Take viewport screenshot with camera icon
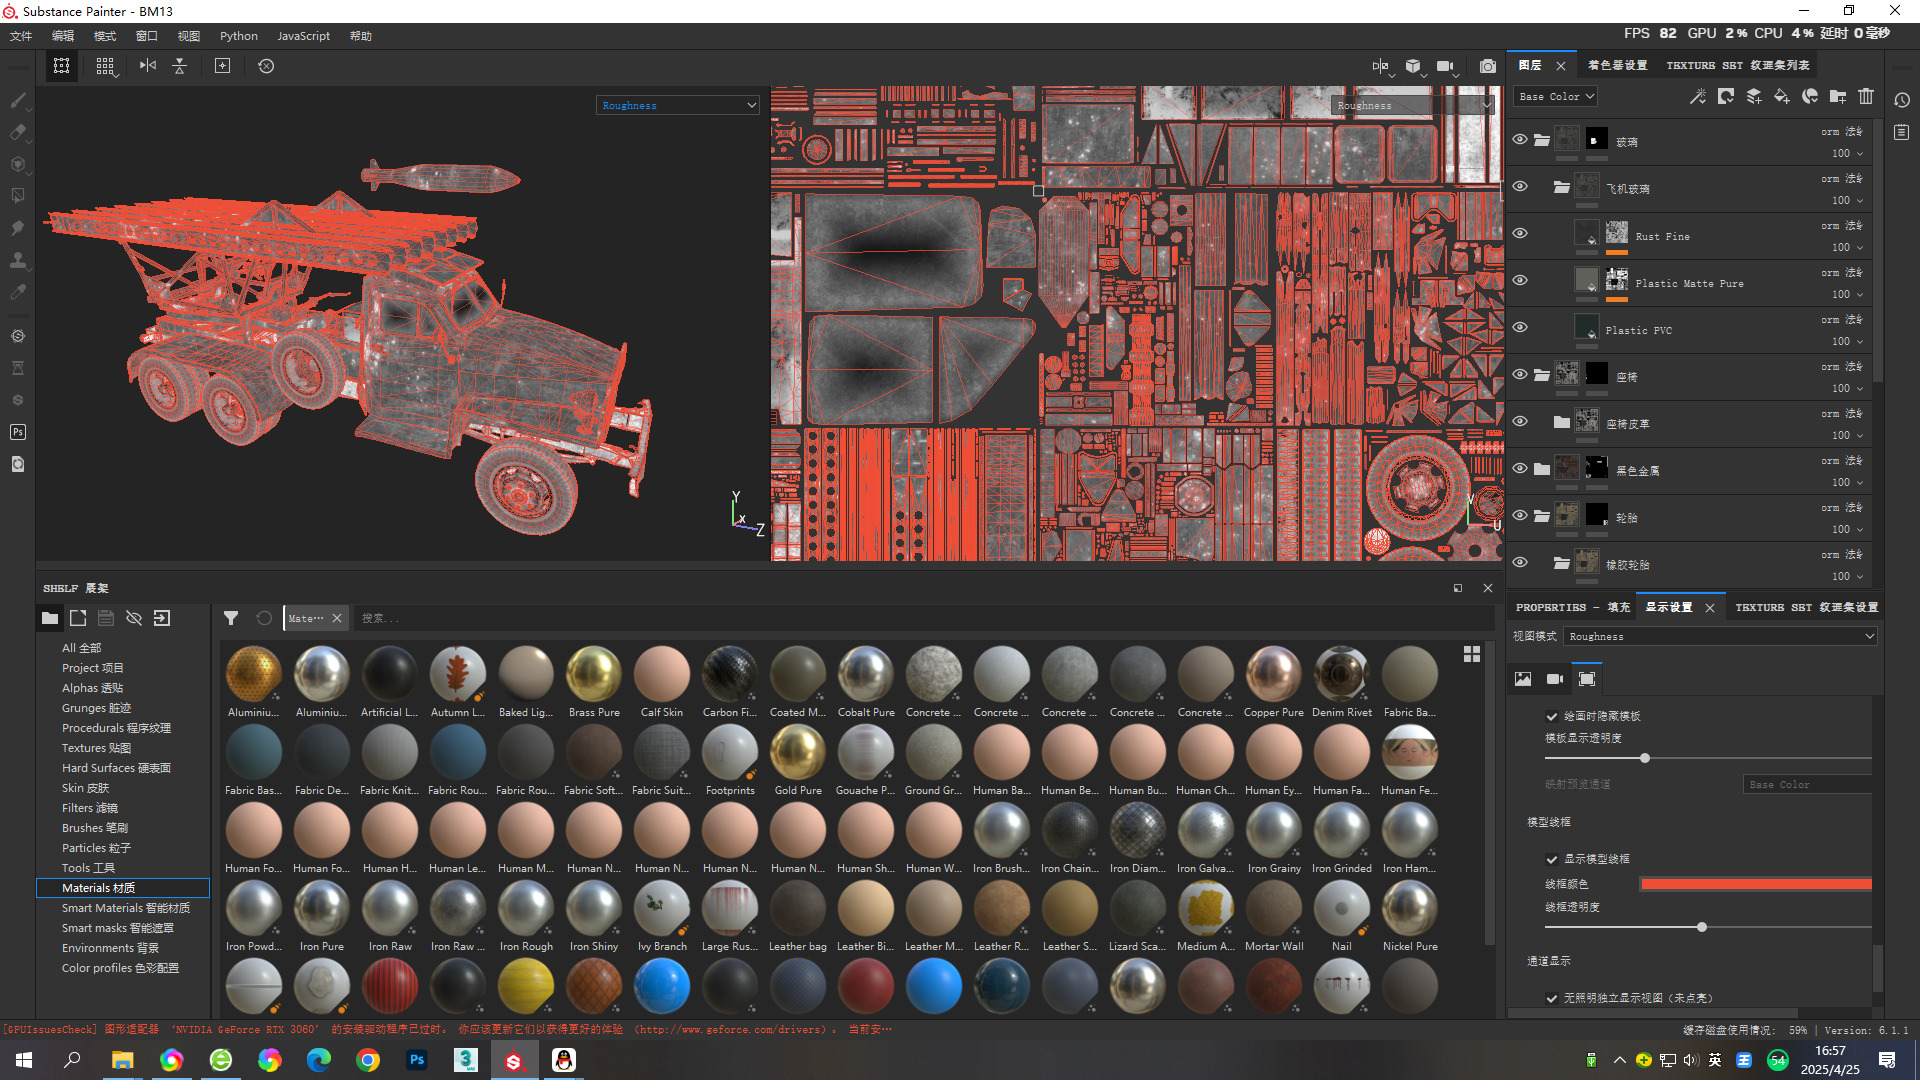The width and height of the screenshot is (1920, 1080). [1488, 66]
